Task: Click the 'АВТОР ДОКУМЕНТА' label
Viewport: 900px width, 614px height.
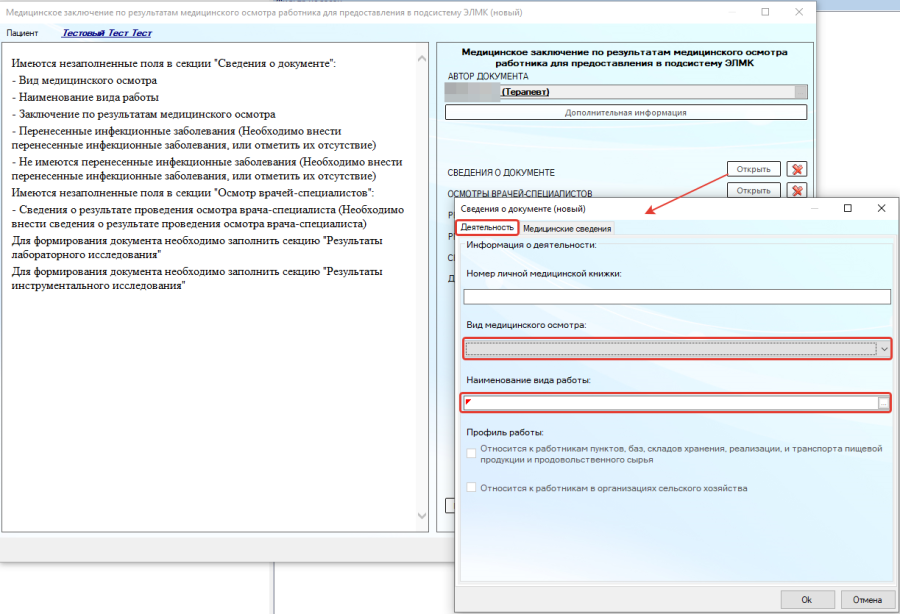Action: (488, 76)
